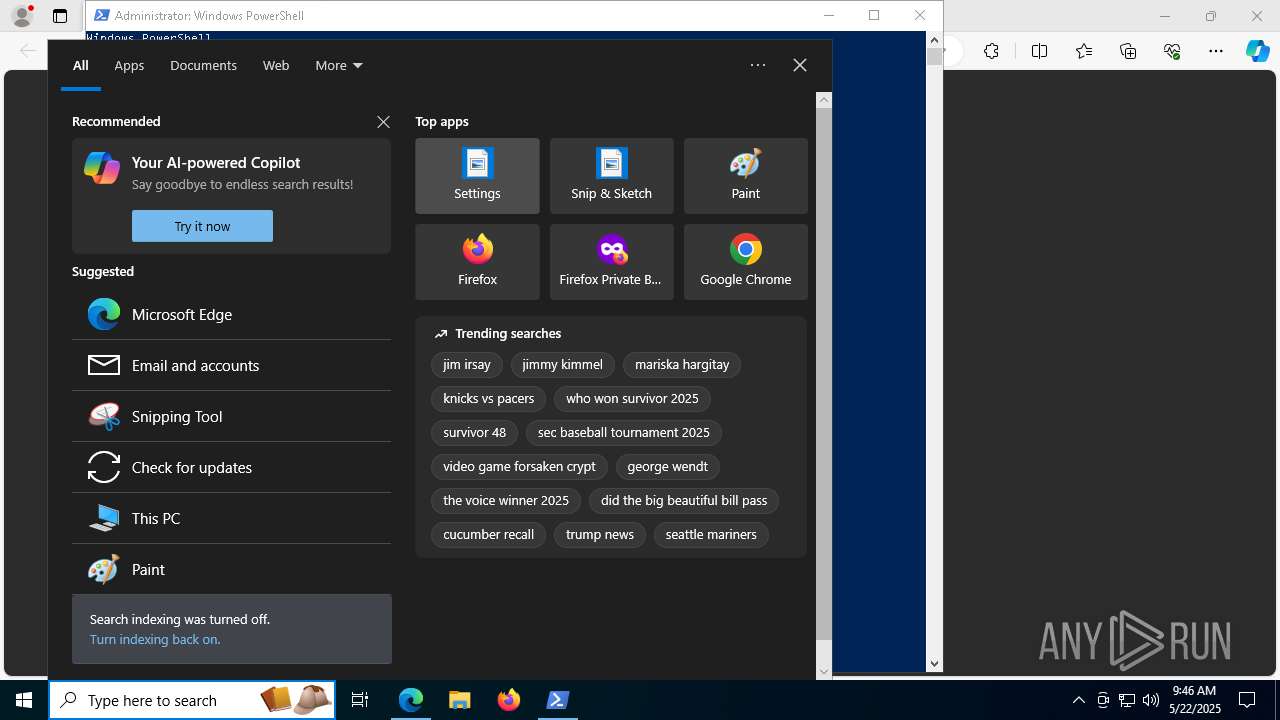This screenshot has height=720, width=1280.
Task: Click Try it now button
Action: click(202, 226)
